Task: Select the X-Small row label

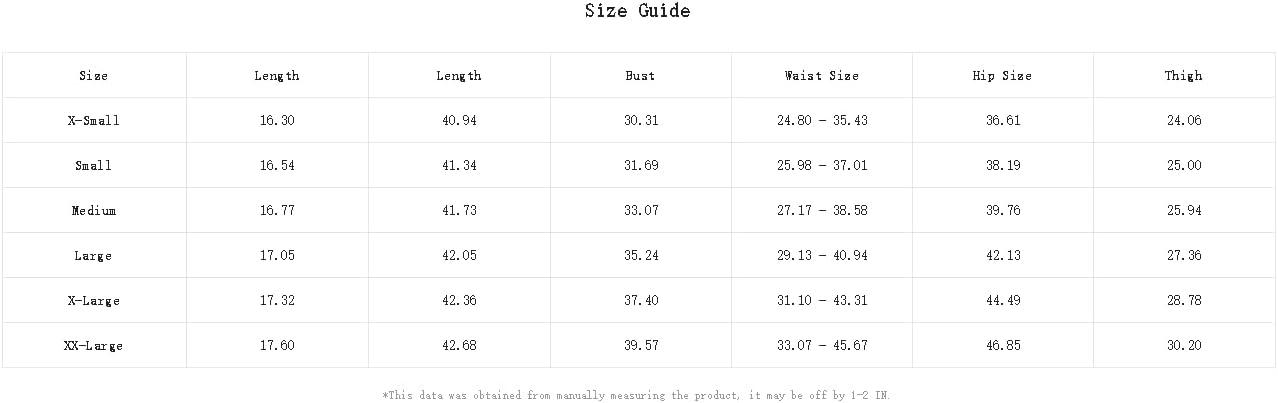Action: [94, 121]
